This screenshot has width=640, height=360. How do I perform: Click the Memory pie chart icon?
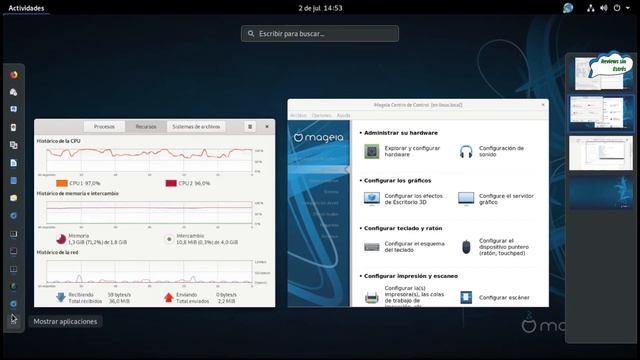[x=61, y=239]
